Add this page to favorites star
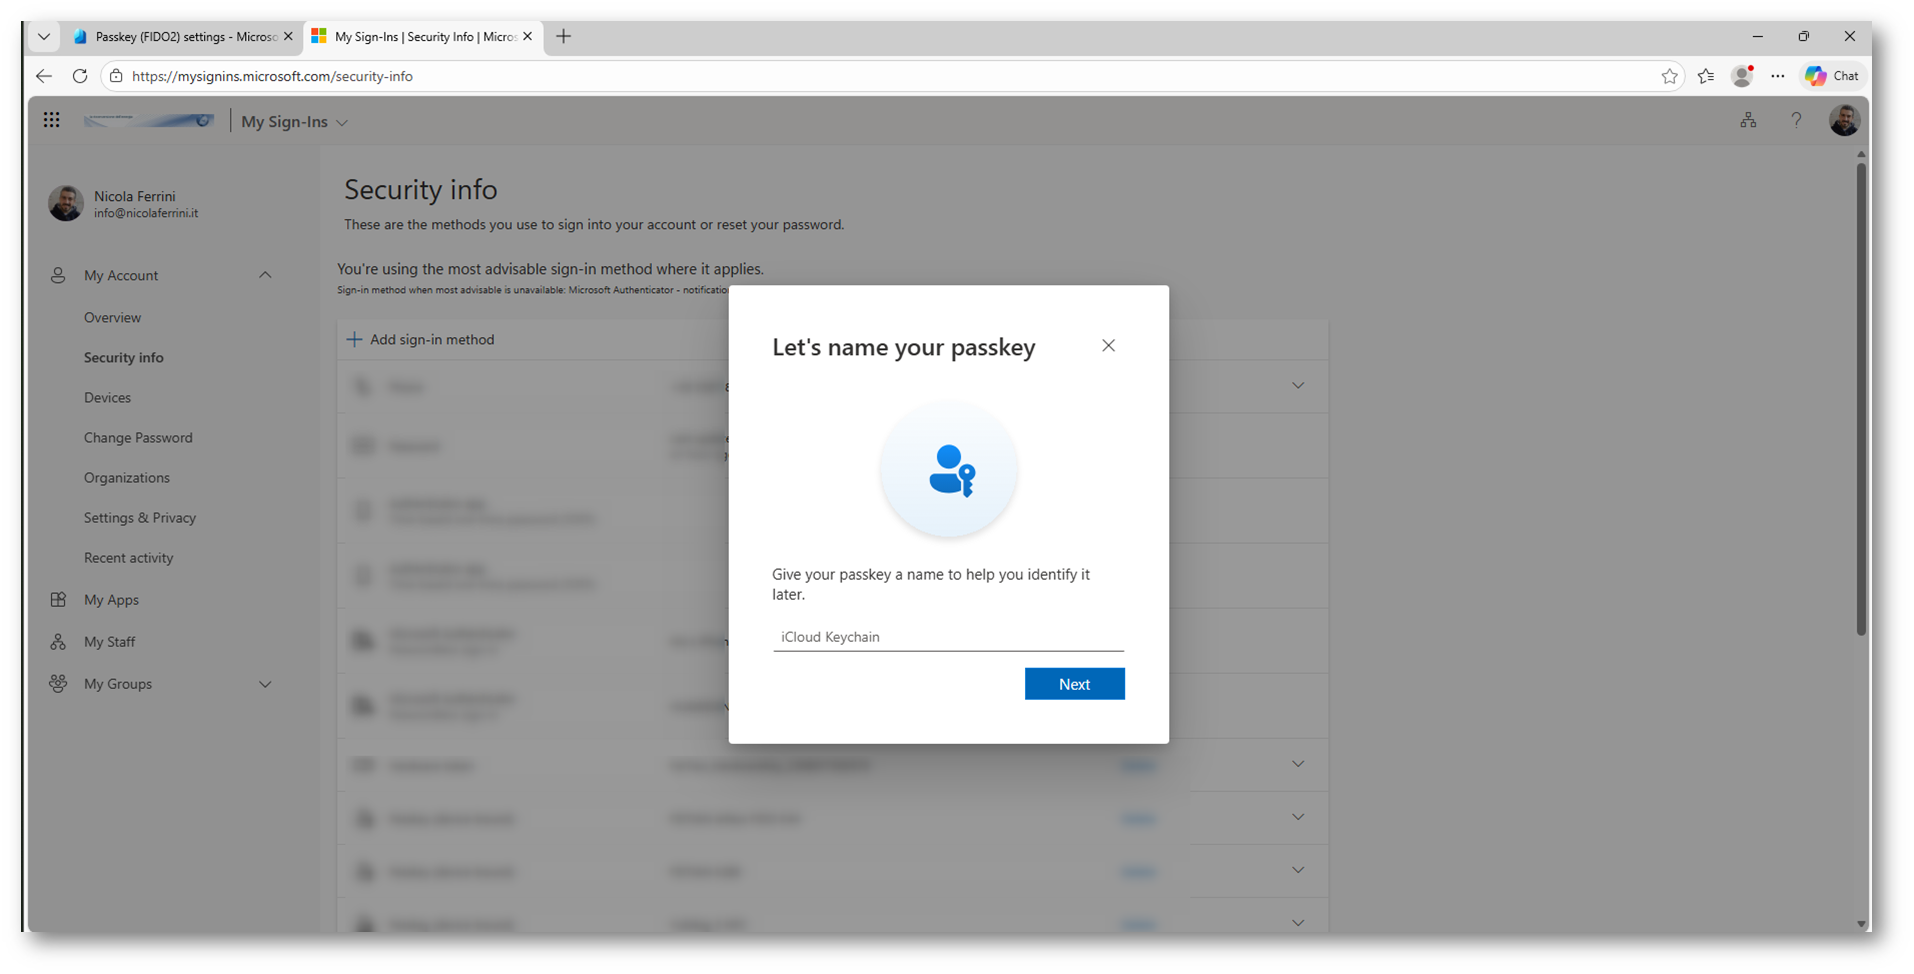Viewport: 1914px width, 974px height. 1669,76
